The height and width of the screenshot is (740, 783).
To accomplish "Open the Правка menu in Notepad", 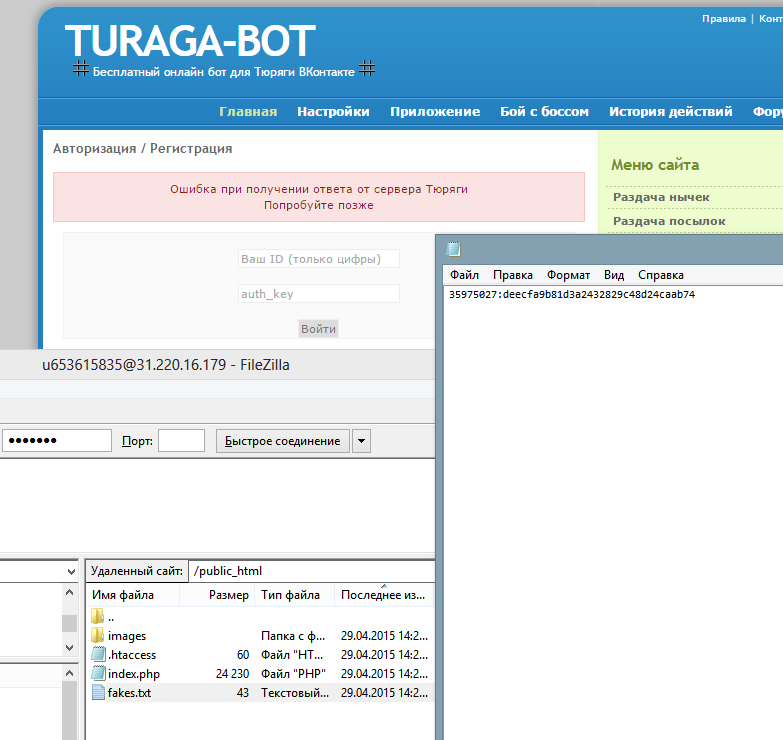I will point(513,275).
